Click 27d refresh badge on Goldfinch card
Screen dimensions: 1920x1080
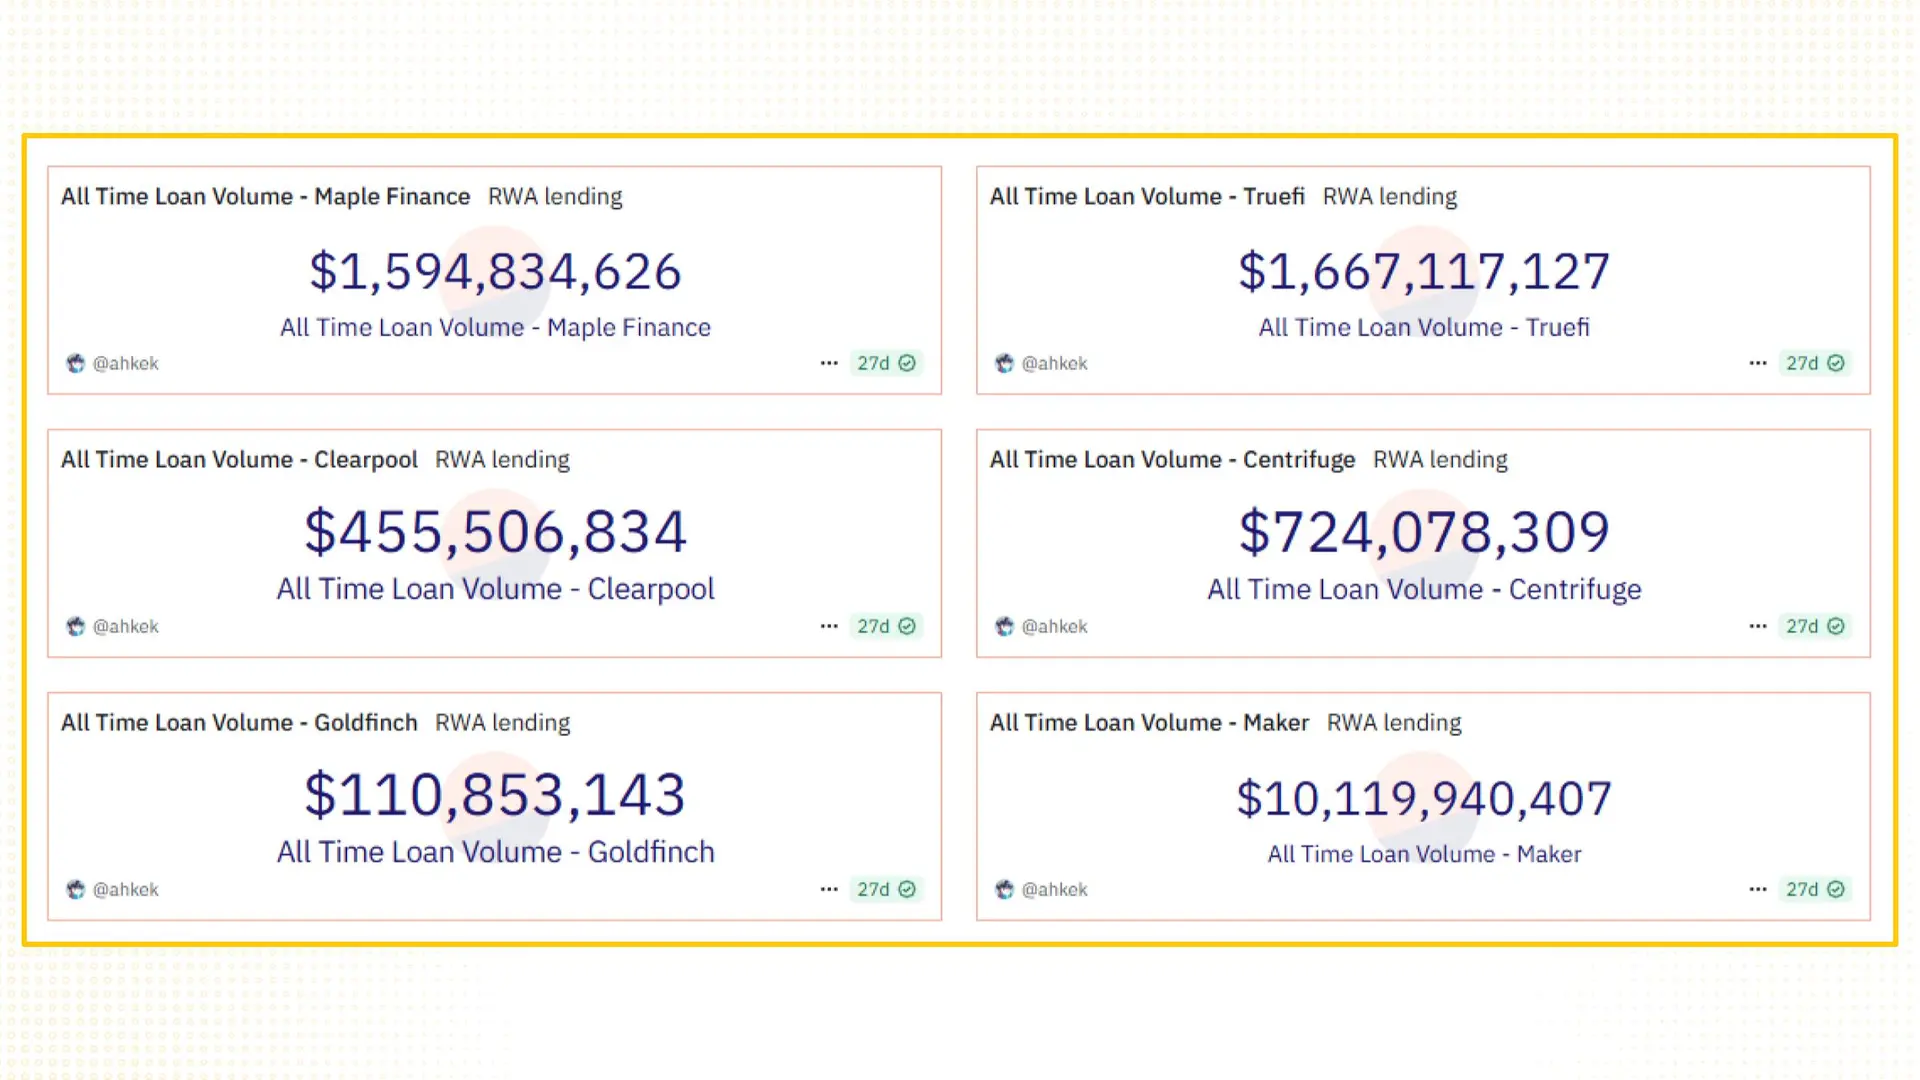coord(886,889)
